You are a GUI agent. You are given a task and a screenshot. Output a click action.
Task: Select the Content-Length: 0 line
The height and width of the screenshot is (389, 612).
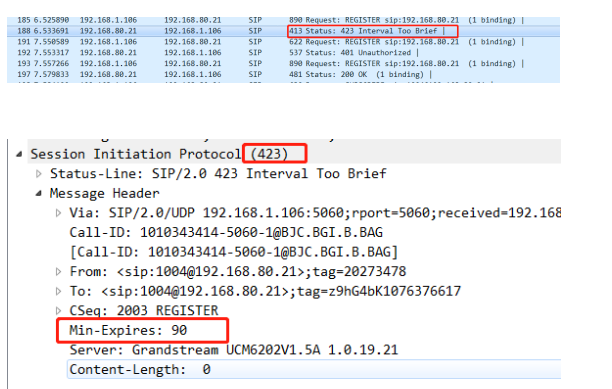pyautogui.click(x=314, y=369)
